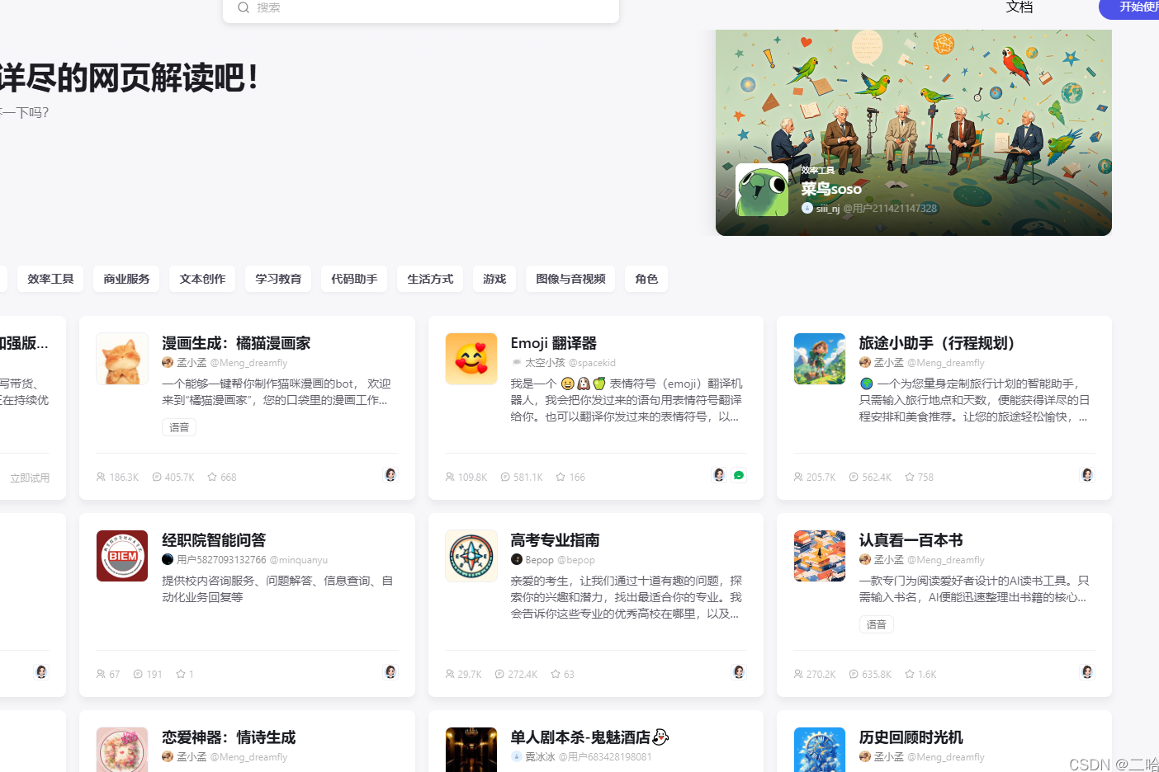Click the green WeChat icon on Emoji 翻译器 card
This screenshot has height=772, width=1159.
coord(738,475)
